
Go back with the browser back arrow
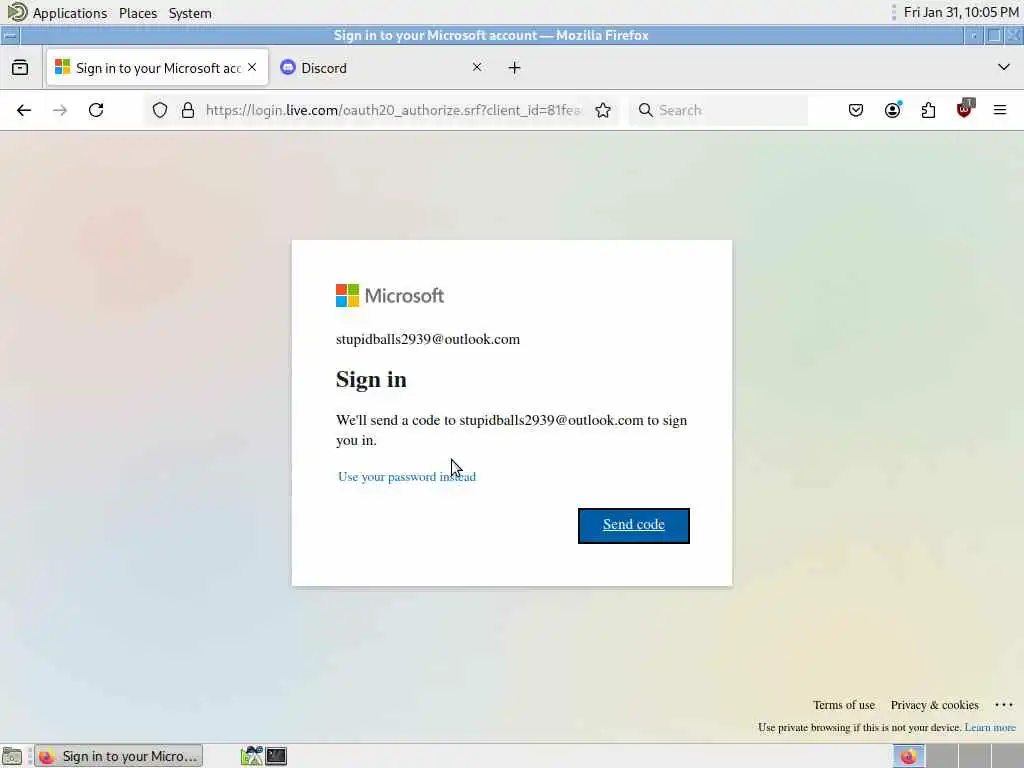point(24,110)
